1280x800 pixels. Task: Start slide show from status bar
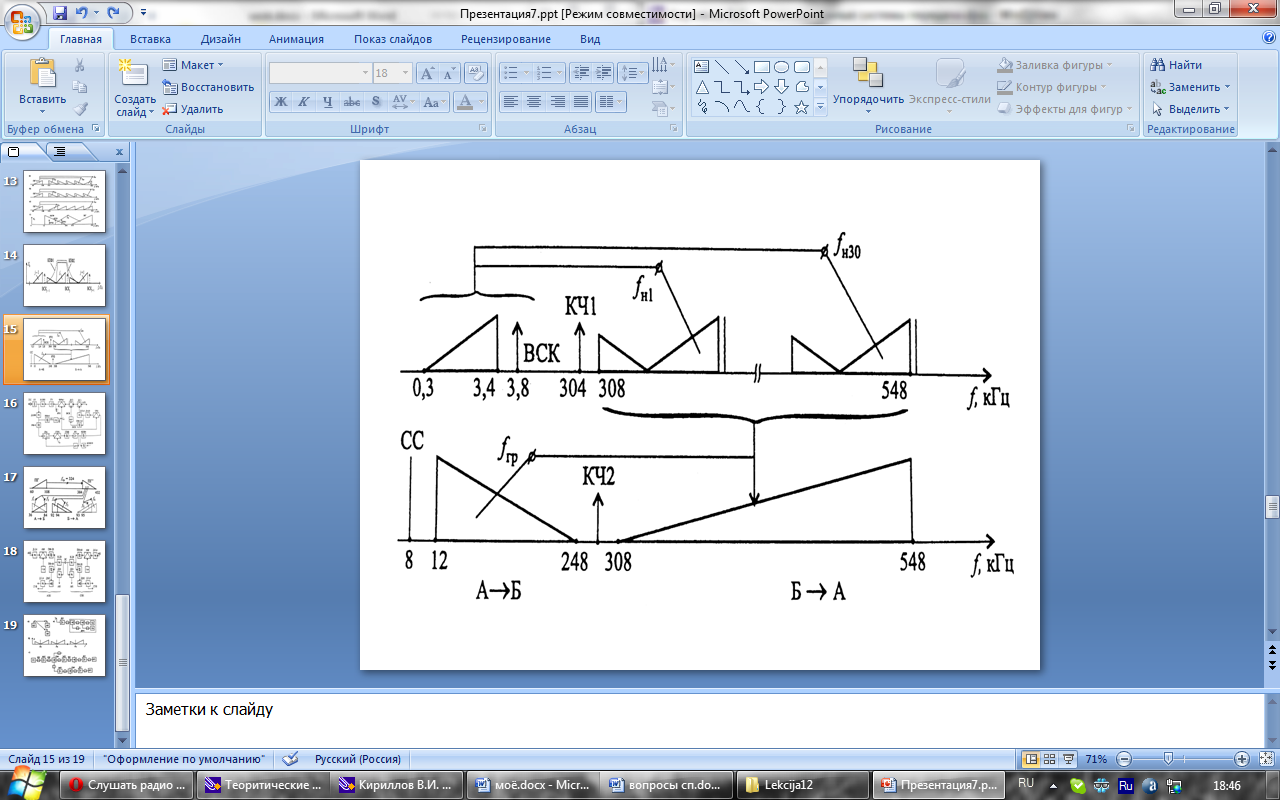tap(1069, 759)
